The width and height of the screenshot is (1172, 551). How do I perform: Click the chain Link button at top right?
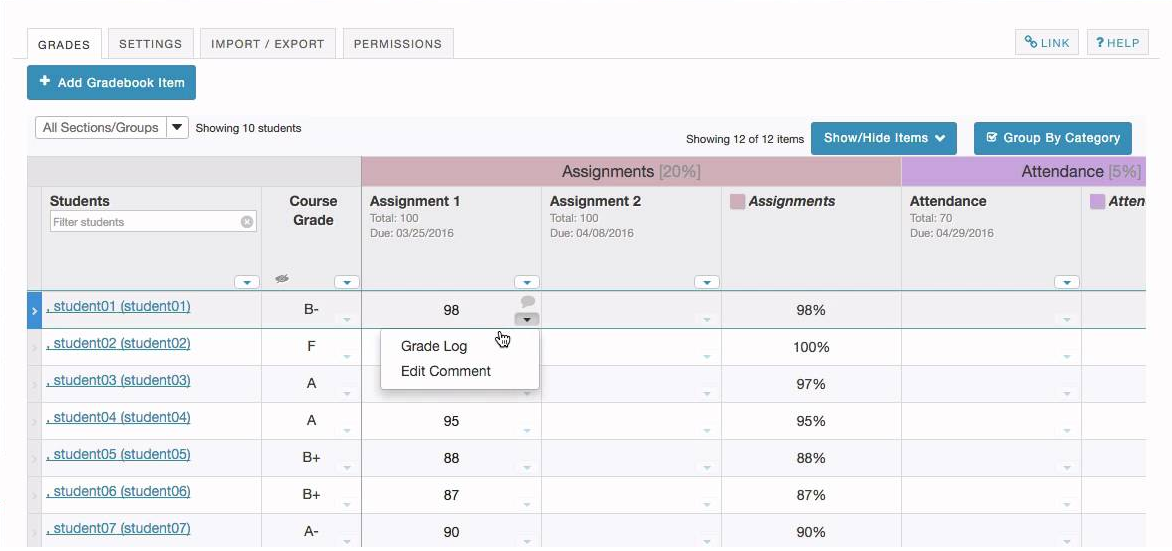coord(1047,43)
